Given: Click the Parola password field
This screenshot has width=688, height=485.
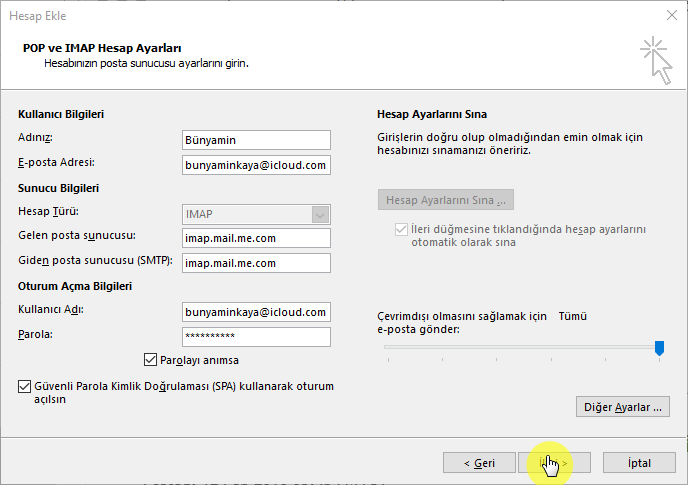Looking at the screenshot, I should click(256, 337).
